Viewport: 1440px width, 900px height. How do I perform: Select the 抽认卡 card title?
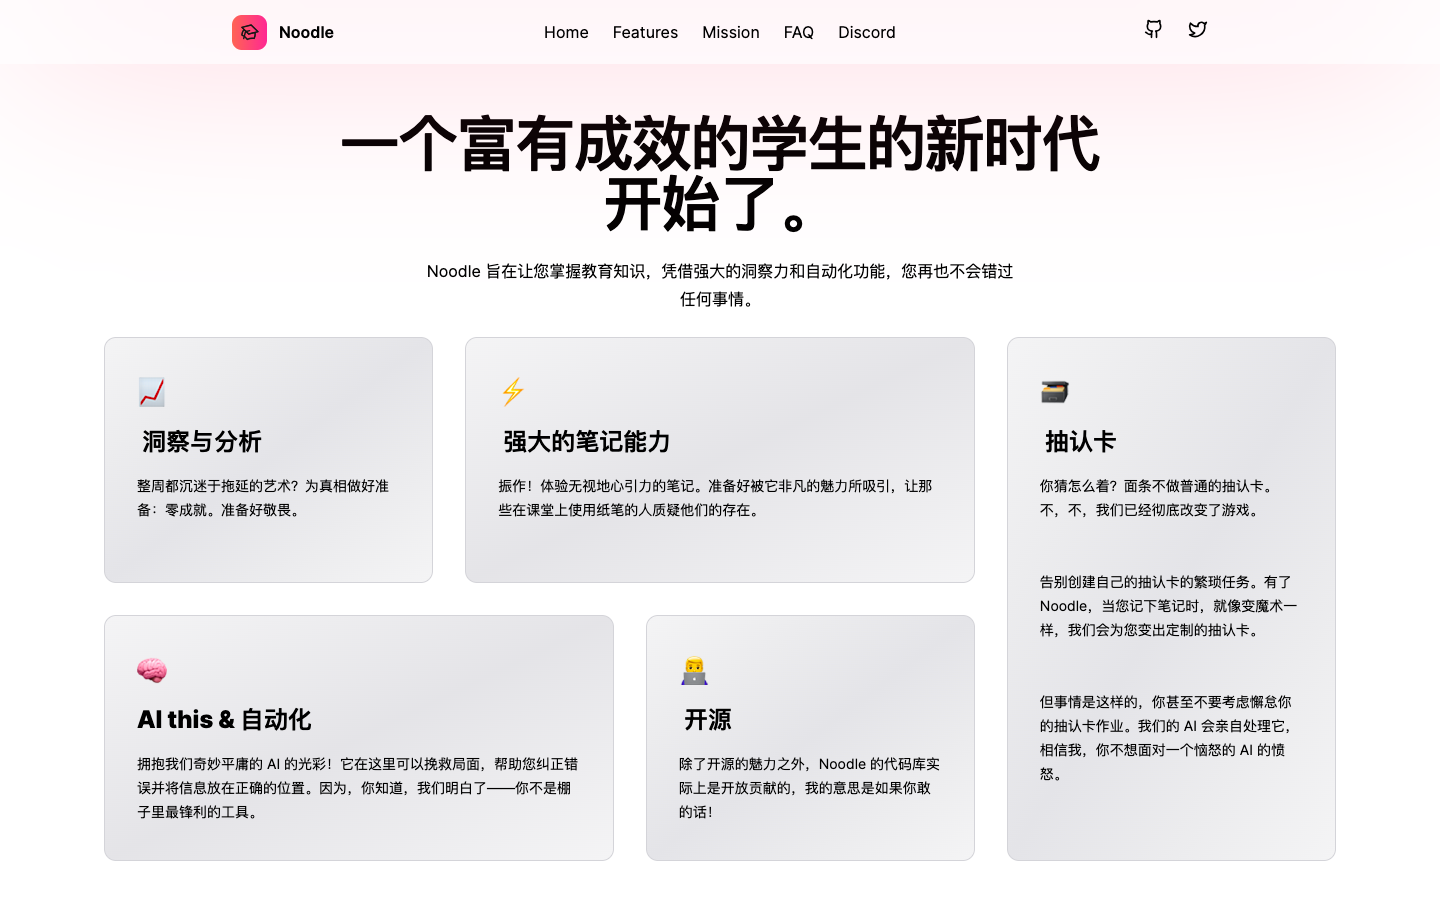click(1080, 441)
